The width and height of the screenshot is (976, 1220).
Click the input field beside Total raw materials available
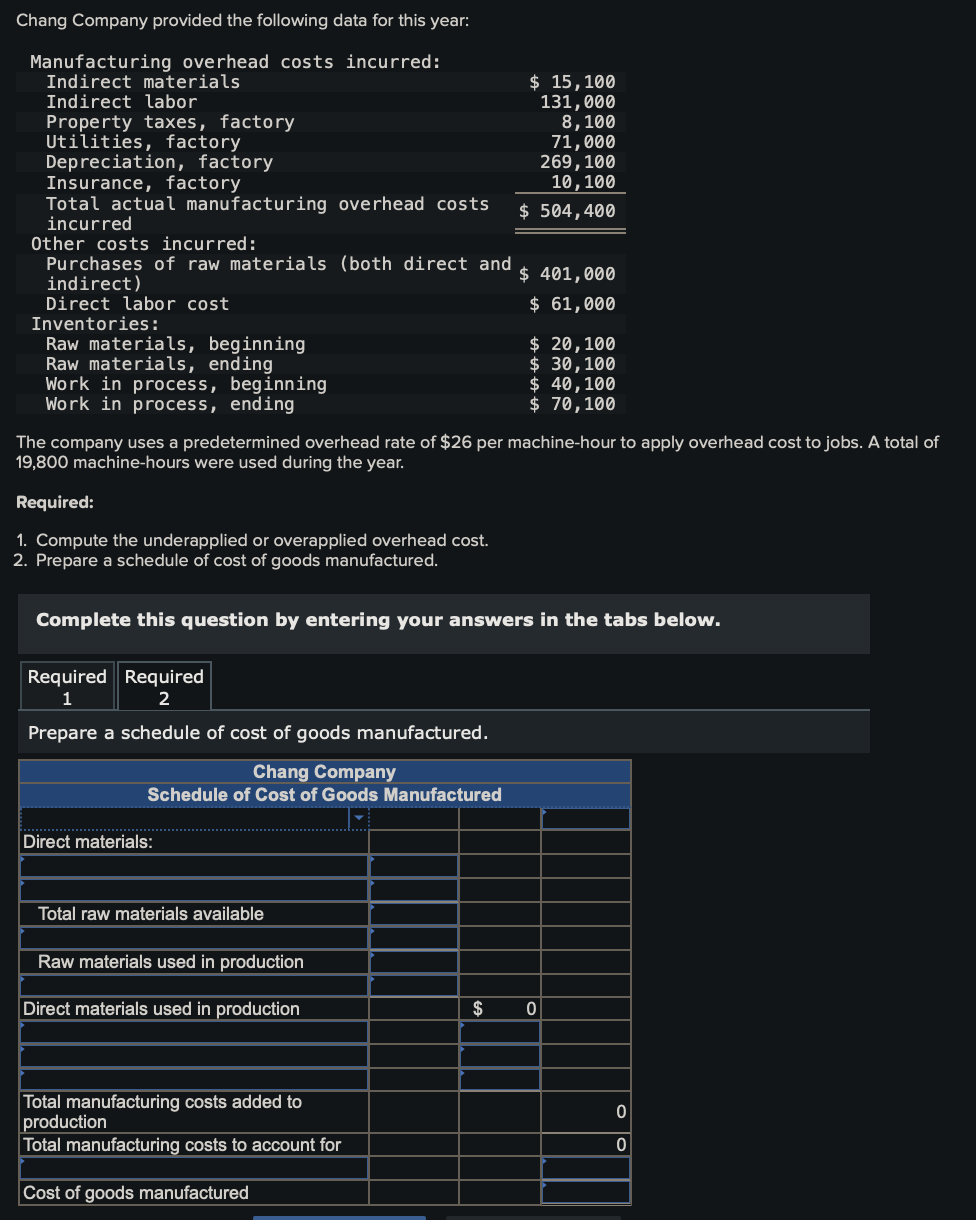[x=413, y=913]
